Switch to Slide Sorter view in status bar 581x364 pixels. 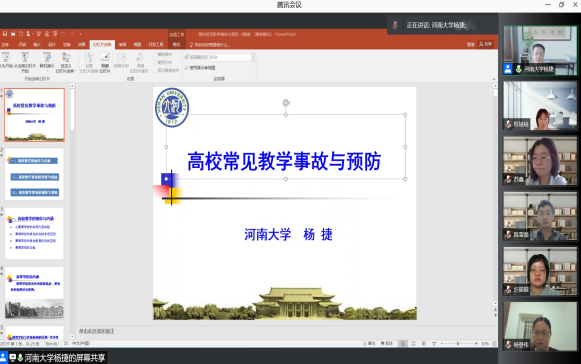tap(413, 344)
